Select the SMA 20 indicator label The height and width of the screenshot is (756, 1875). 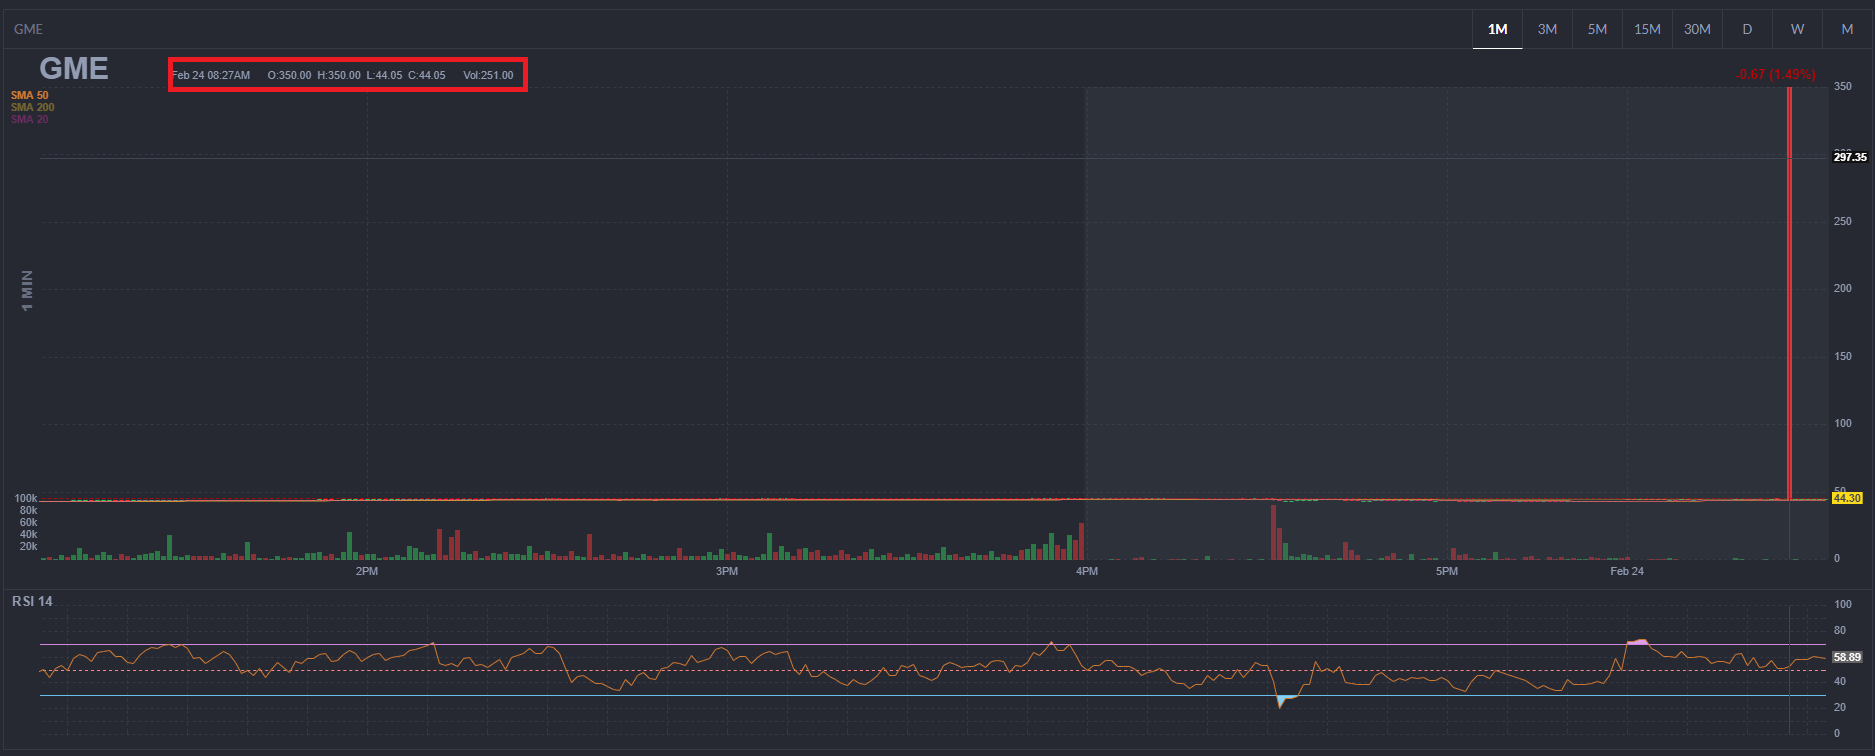(30, 119)
